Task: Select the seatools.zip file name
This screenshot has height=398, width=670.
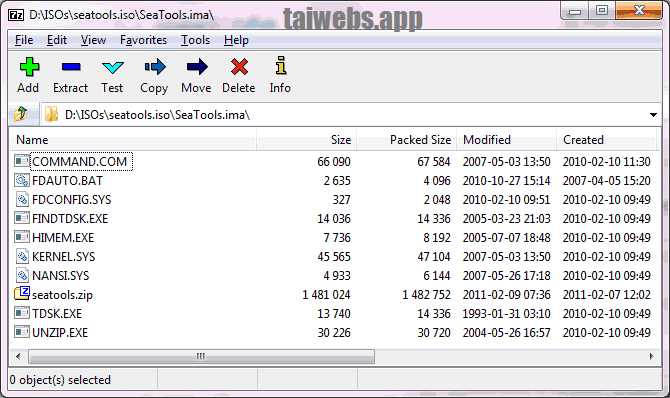Action: click(62, 295)
